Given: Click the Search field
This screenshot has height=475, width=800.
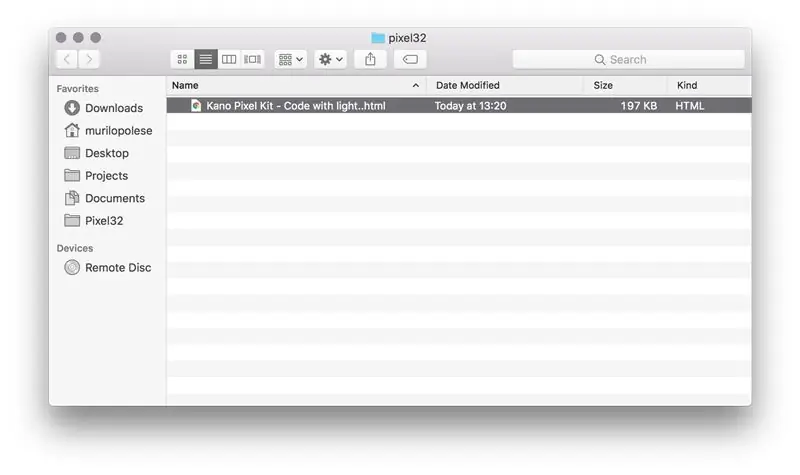Looking at the screenshot, I should point(629,59).
